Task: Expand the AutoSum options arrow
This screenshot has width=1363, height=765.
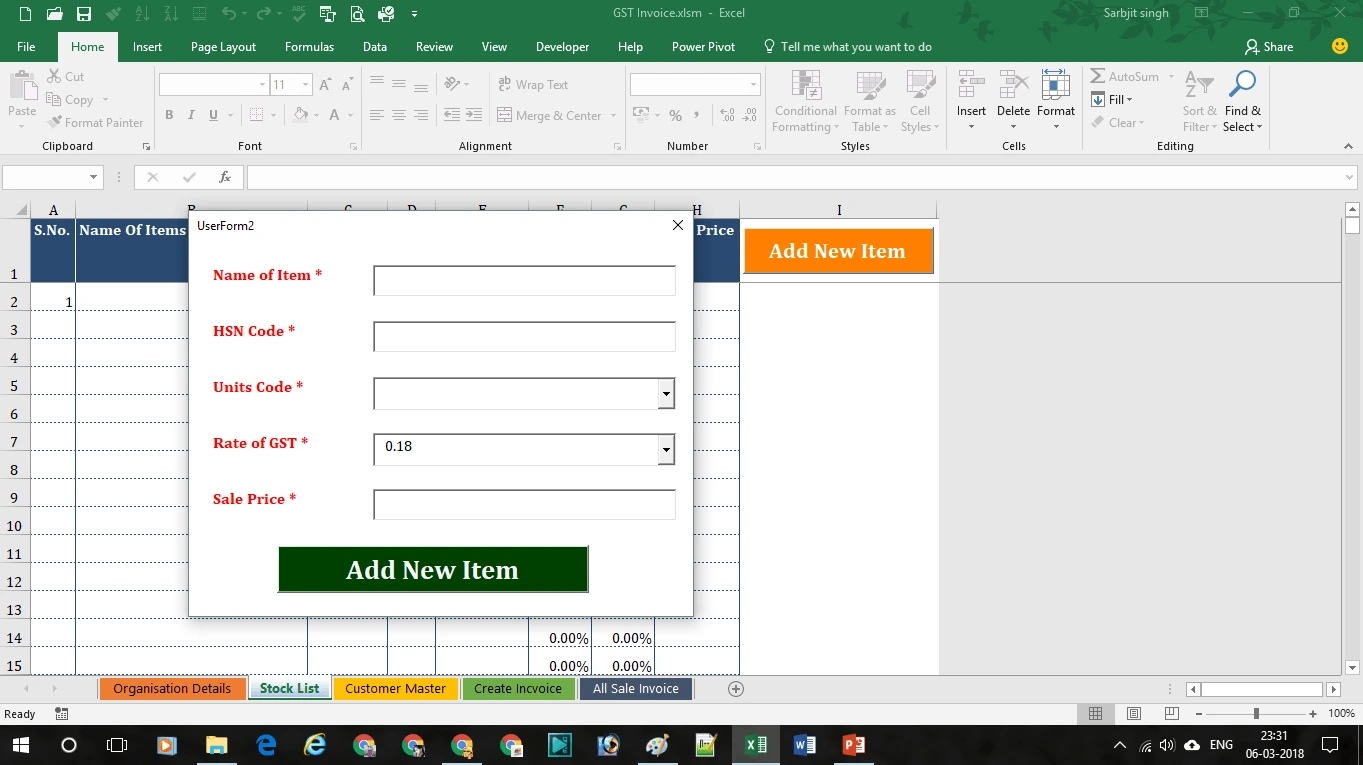Action: 1171,77
